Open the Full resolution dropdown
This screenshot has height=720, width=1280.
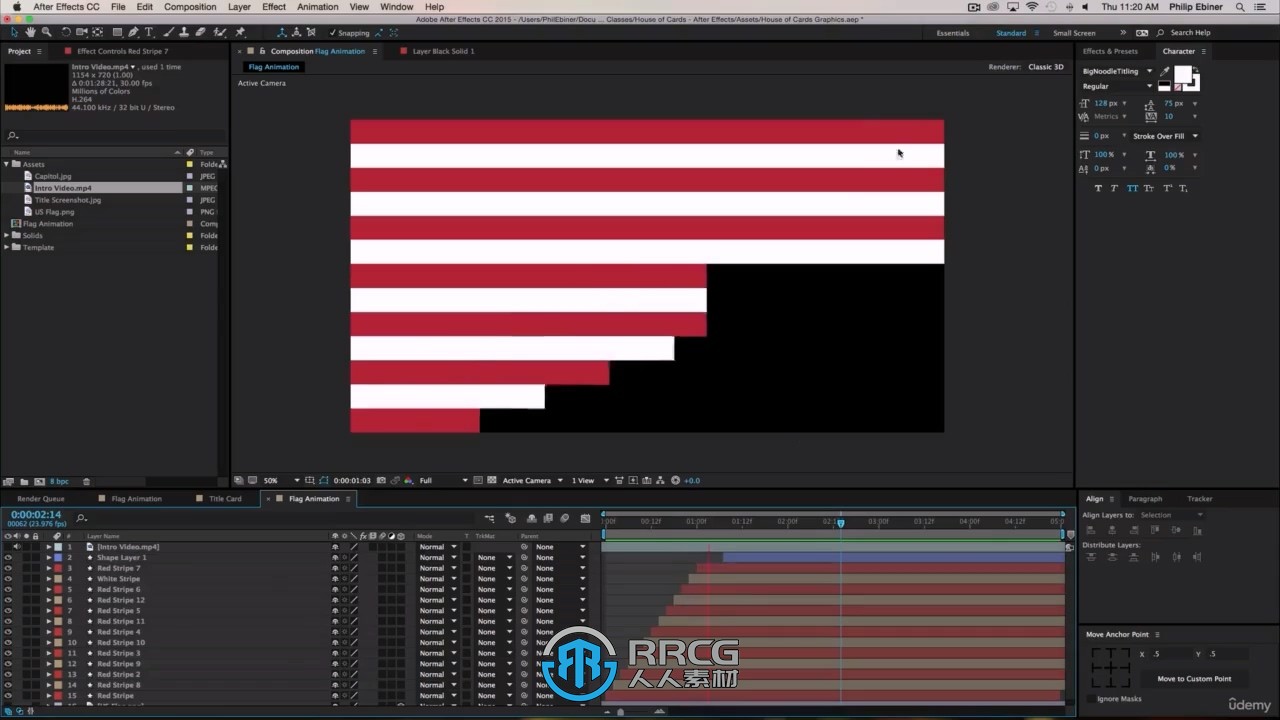pos(443,480)
